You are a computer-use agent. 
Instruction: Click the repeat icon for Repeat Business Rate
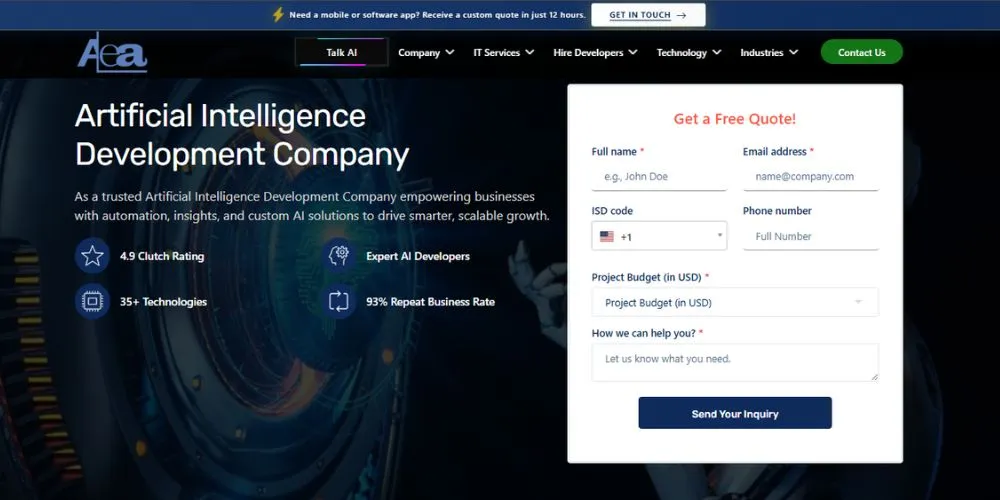[338, 301]
